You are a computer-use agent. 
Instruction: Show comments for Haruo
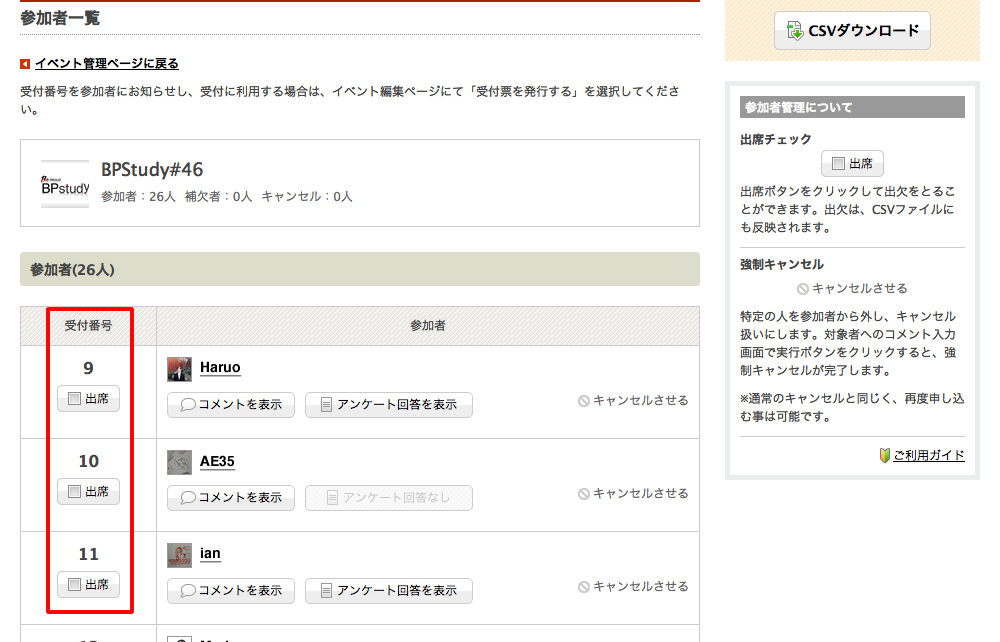tap(231, 405)
